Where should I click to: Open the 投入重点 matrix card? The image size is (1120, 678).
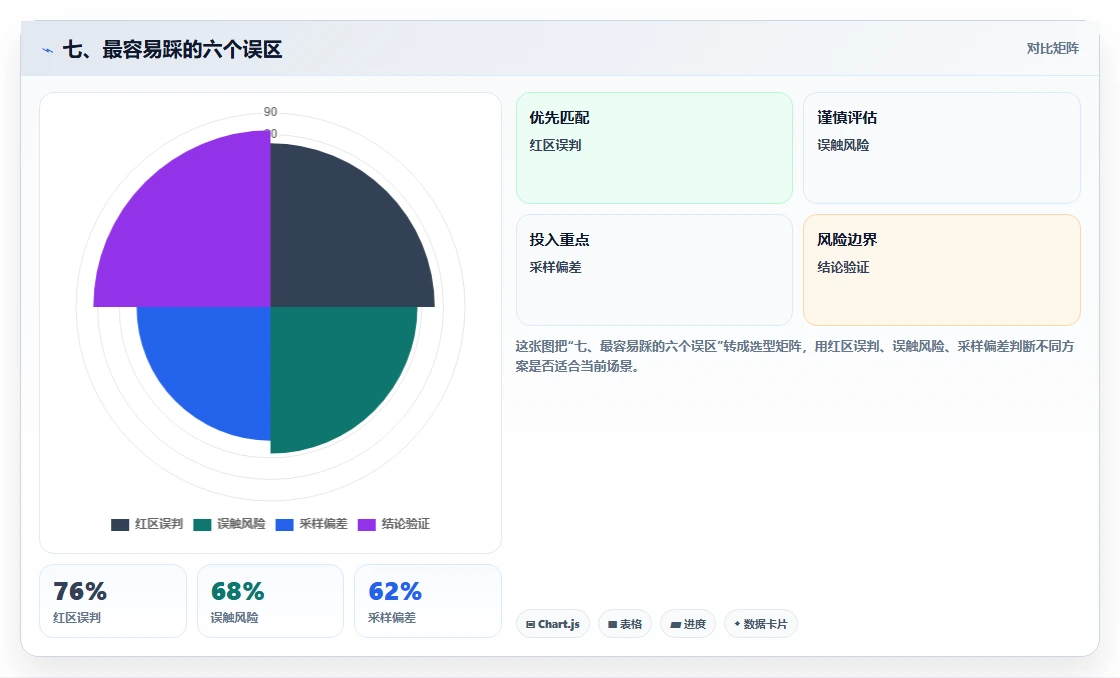click(654, 270)
